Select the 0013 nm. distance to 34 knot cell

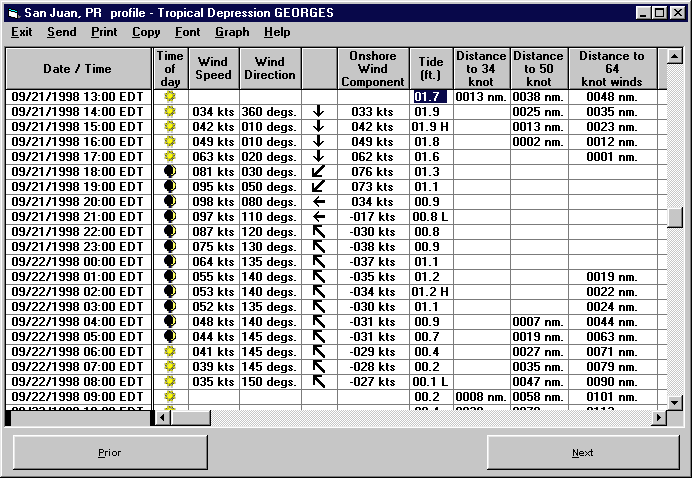click(x=481, y=97)
